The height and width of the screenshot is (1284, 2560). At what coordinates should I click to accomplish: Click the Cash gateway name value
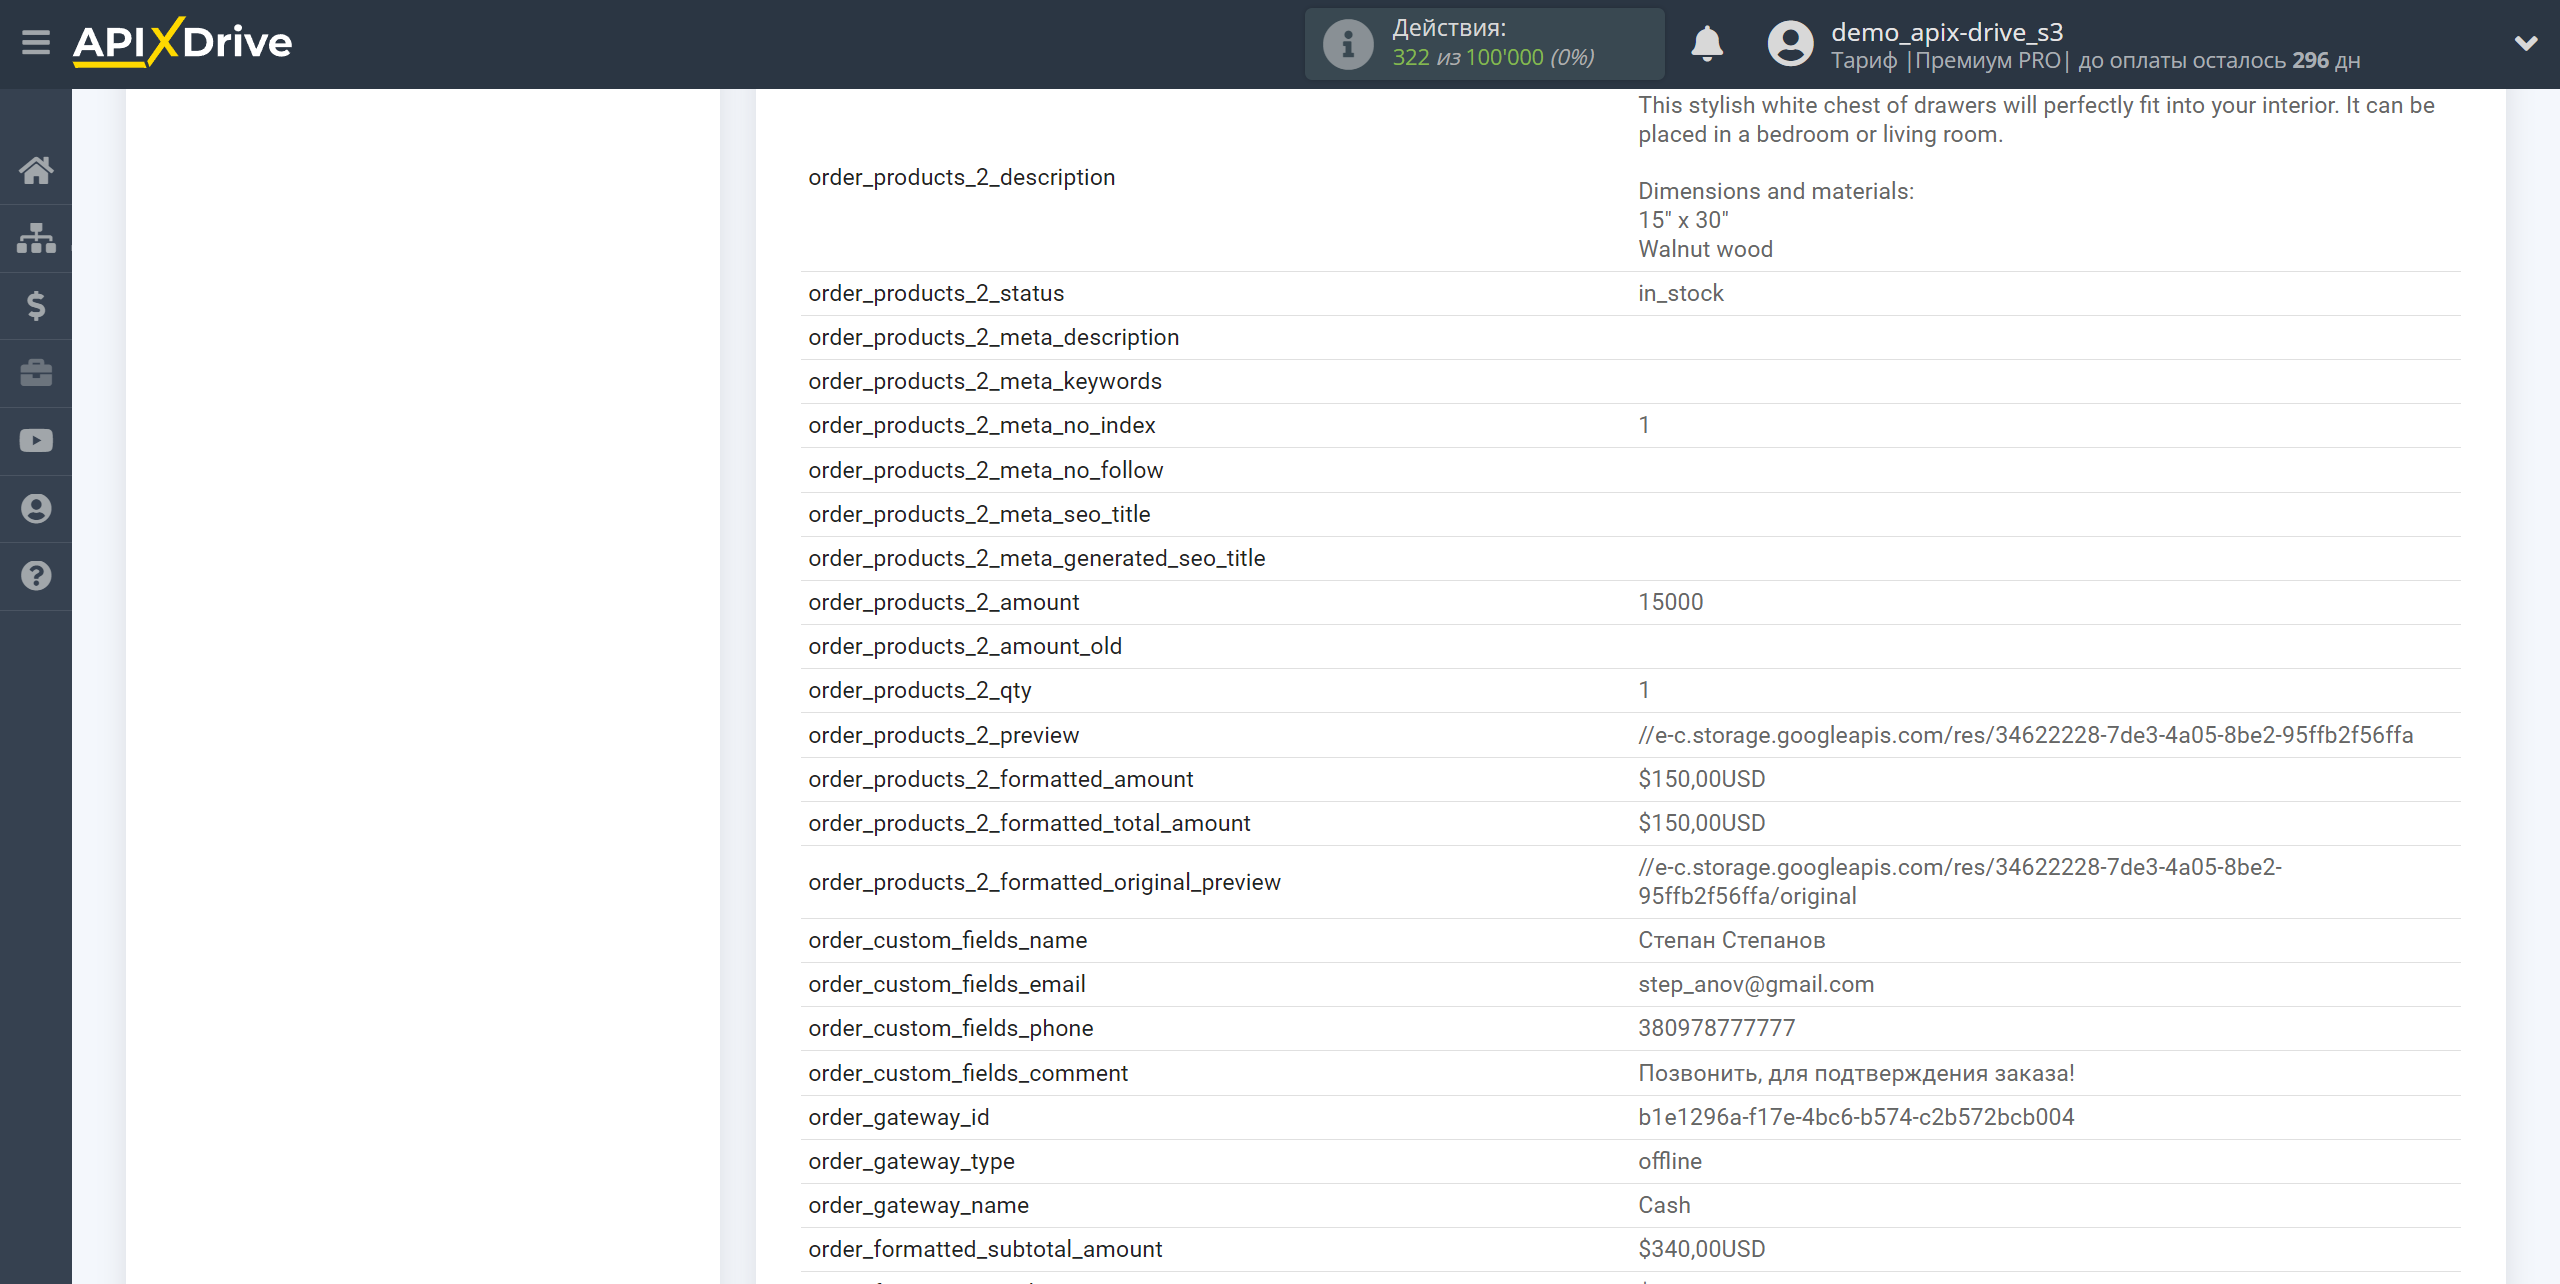point(1665,1205)
